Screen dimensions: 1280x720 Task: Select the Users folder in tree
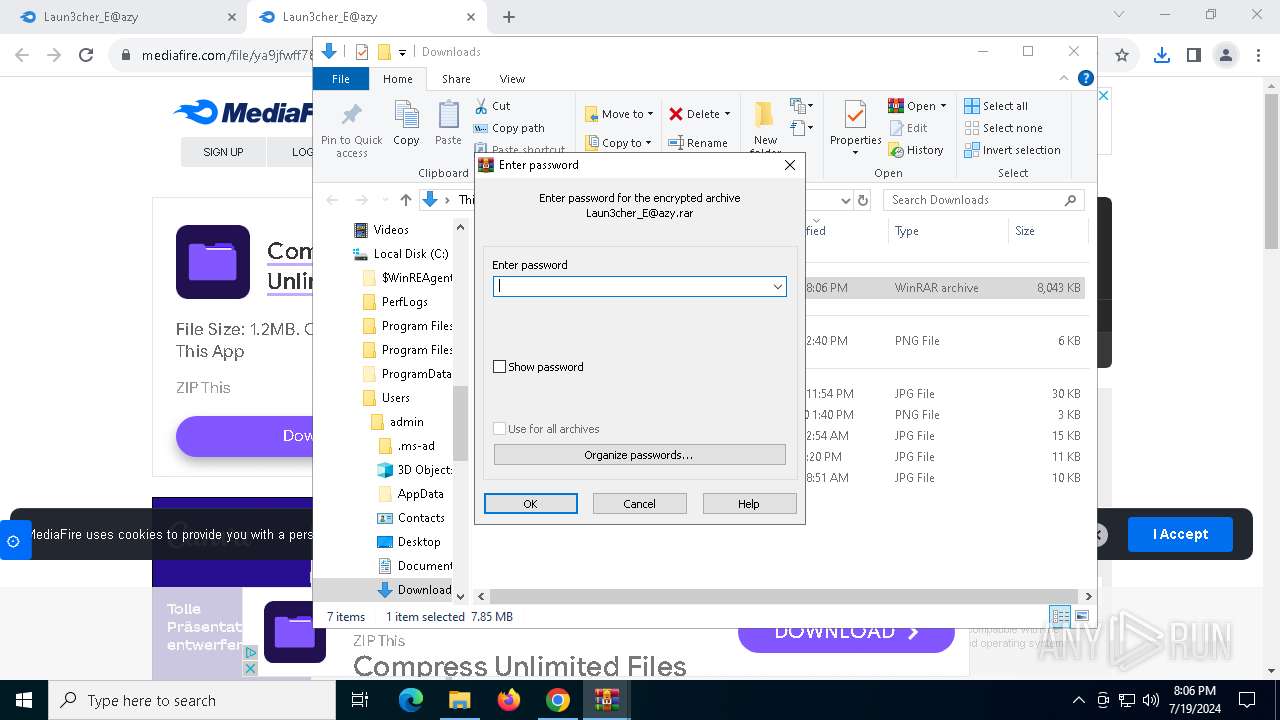[x=388, y=398]
